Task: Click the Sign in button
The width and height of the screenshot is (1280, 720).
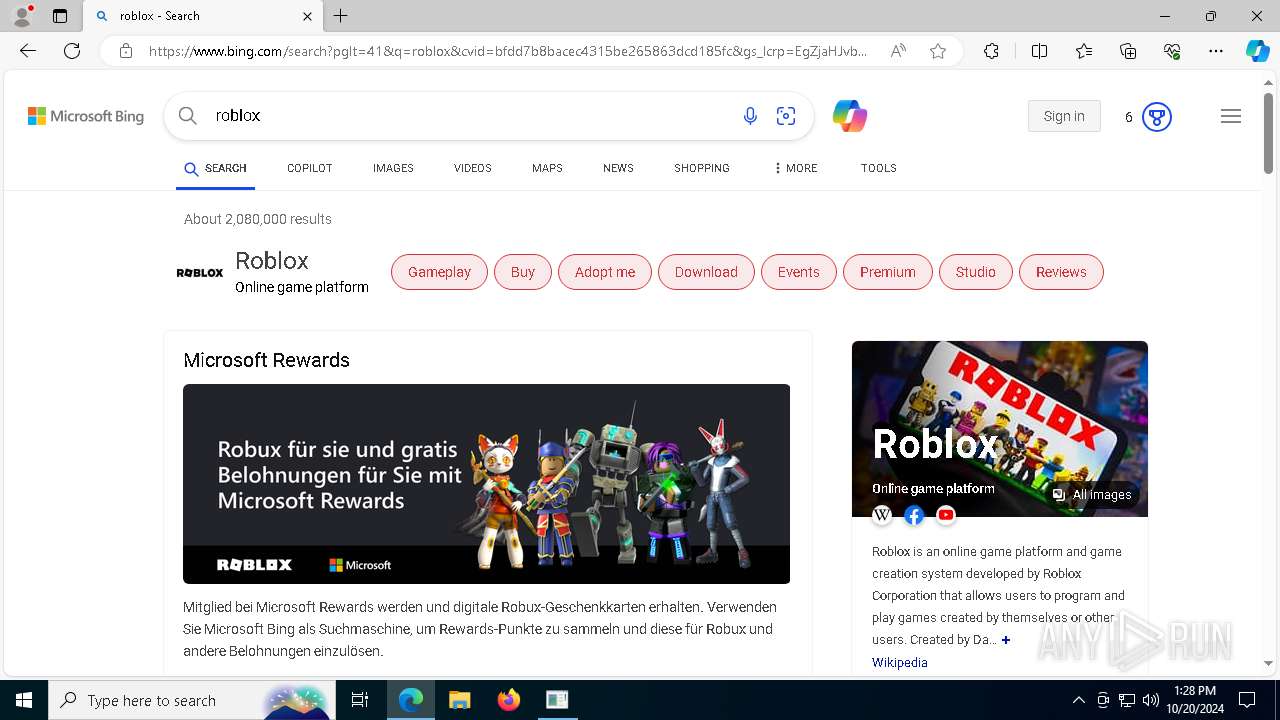Action: [x=1064, y=116]
